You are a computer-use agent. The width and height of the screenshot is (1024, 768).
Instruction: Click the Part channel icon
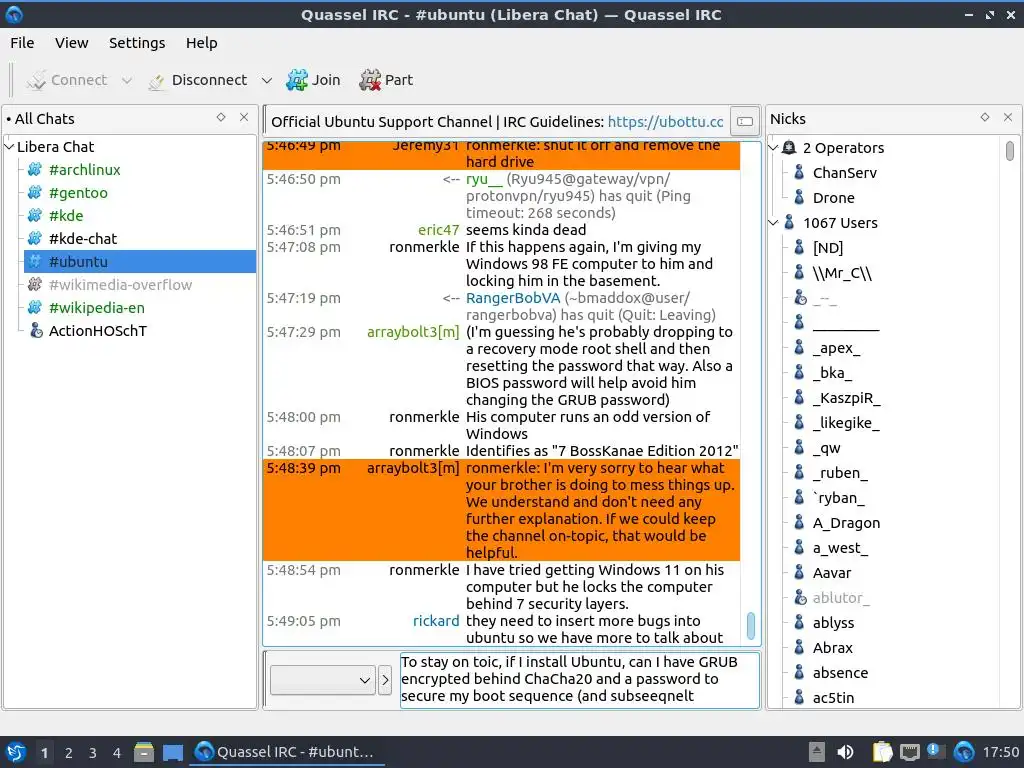tap(370, 80)
